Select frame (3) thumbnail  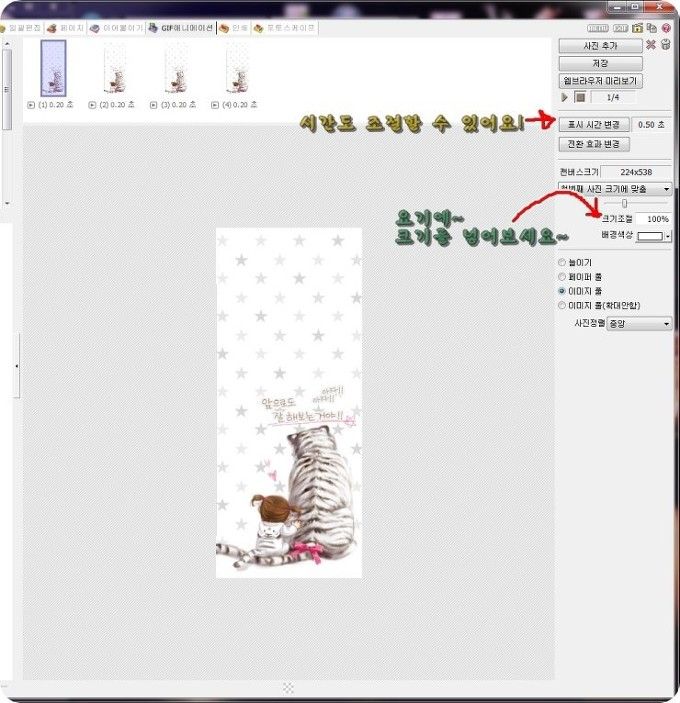click(177, 68)
